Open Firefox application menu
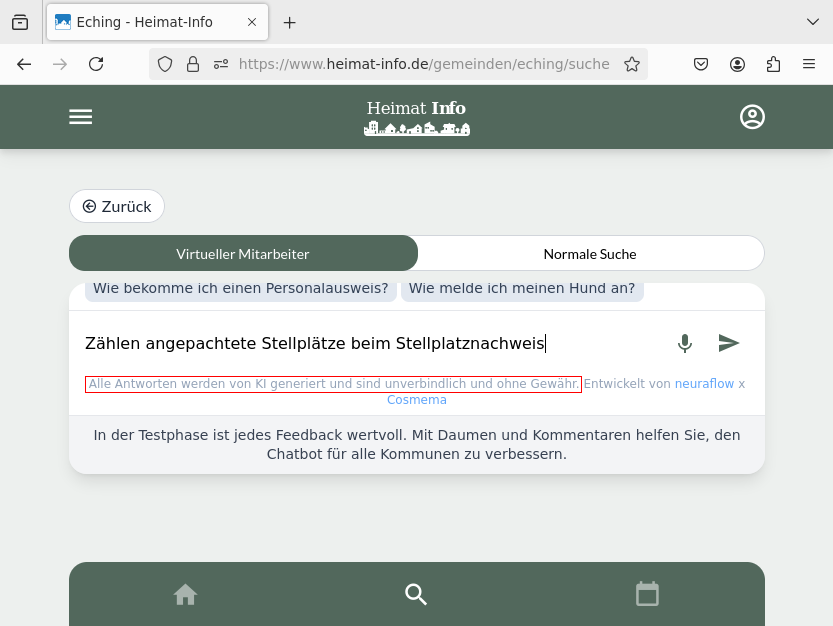This screenshot has width=833, height=626. 809,64
